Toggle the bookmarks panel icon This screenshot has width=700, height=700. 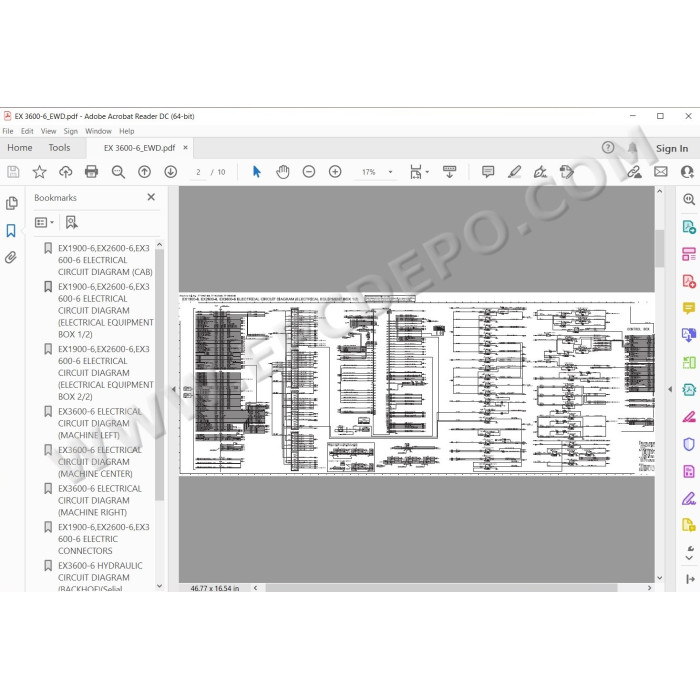pyautogui.click(x=11, y=231)
